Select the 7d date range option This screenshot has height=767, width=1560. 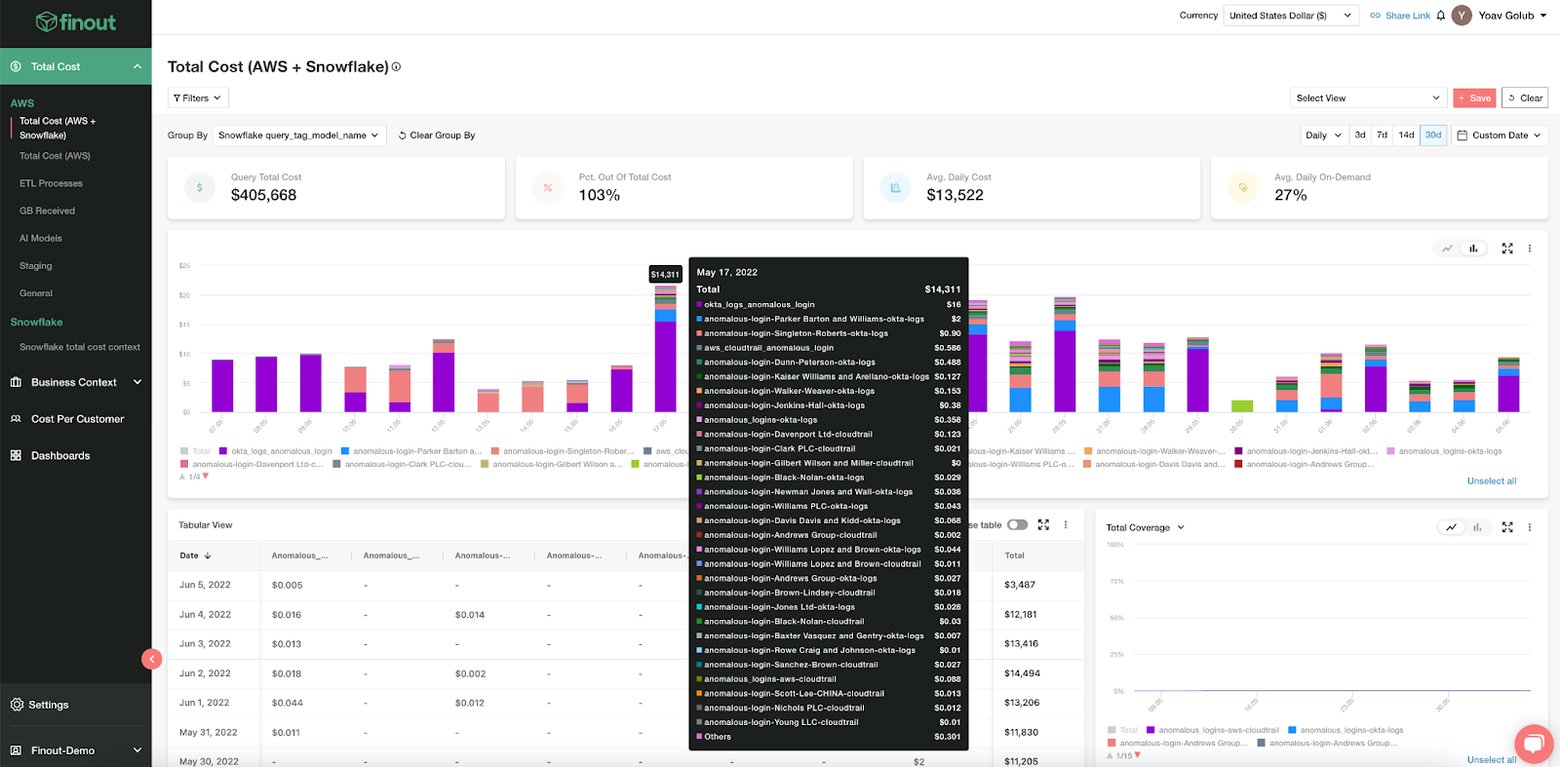coord(1382,134)
